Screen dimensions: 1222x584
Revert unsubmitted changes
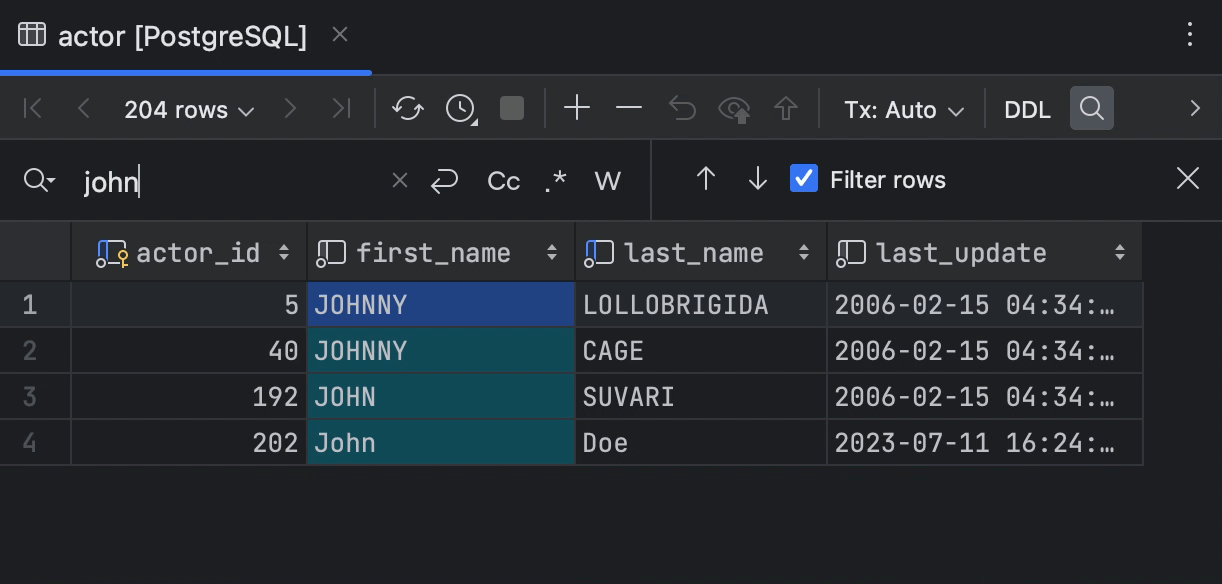[682, 109]
